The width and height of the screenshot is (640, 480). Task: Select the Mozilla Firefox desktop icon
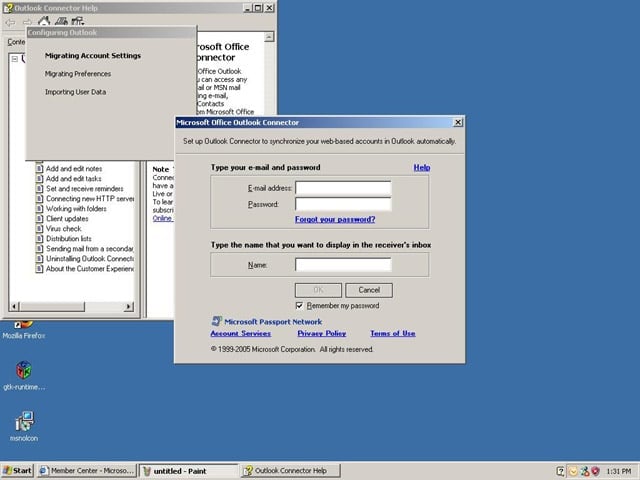click(x=24, y=331)
